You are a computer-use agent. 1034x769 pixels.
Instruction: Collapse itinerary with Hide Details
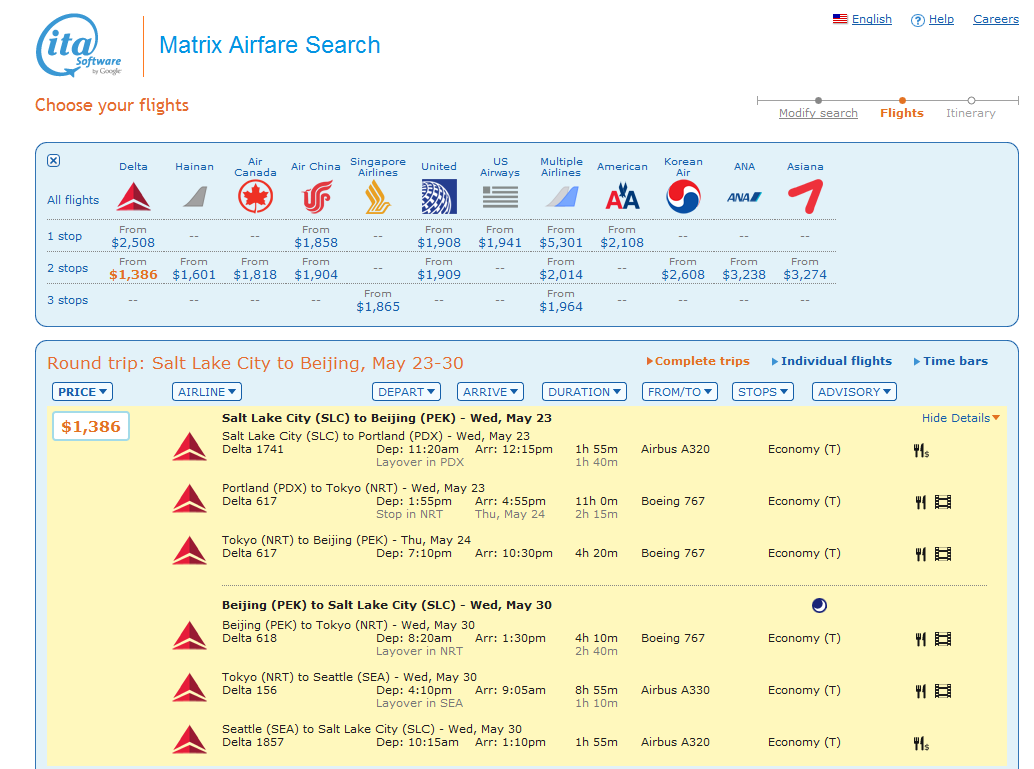(960, 418)
